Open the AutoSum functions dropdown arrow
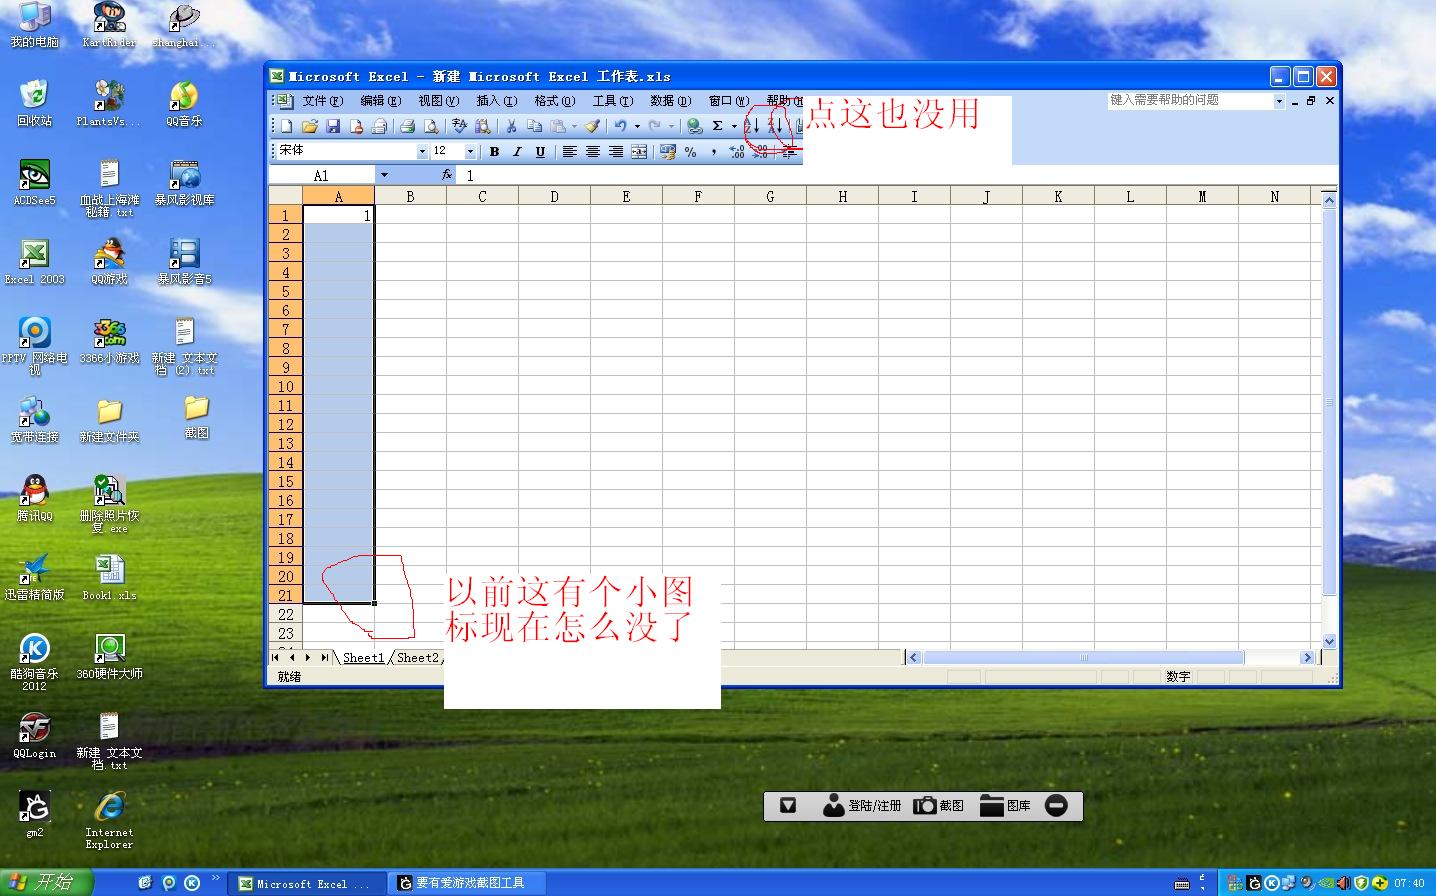Screen dimensions: 1436x896 point(734,126)
